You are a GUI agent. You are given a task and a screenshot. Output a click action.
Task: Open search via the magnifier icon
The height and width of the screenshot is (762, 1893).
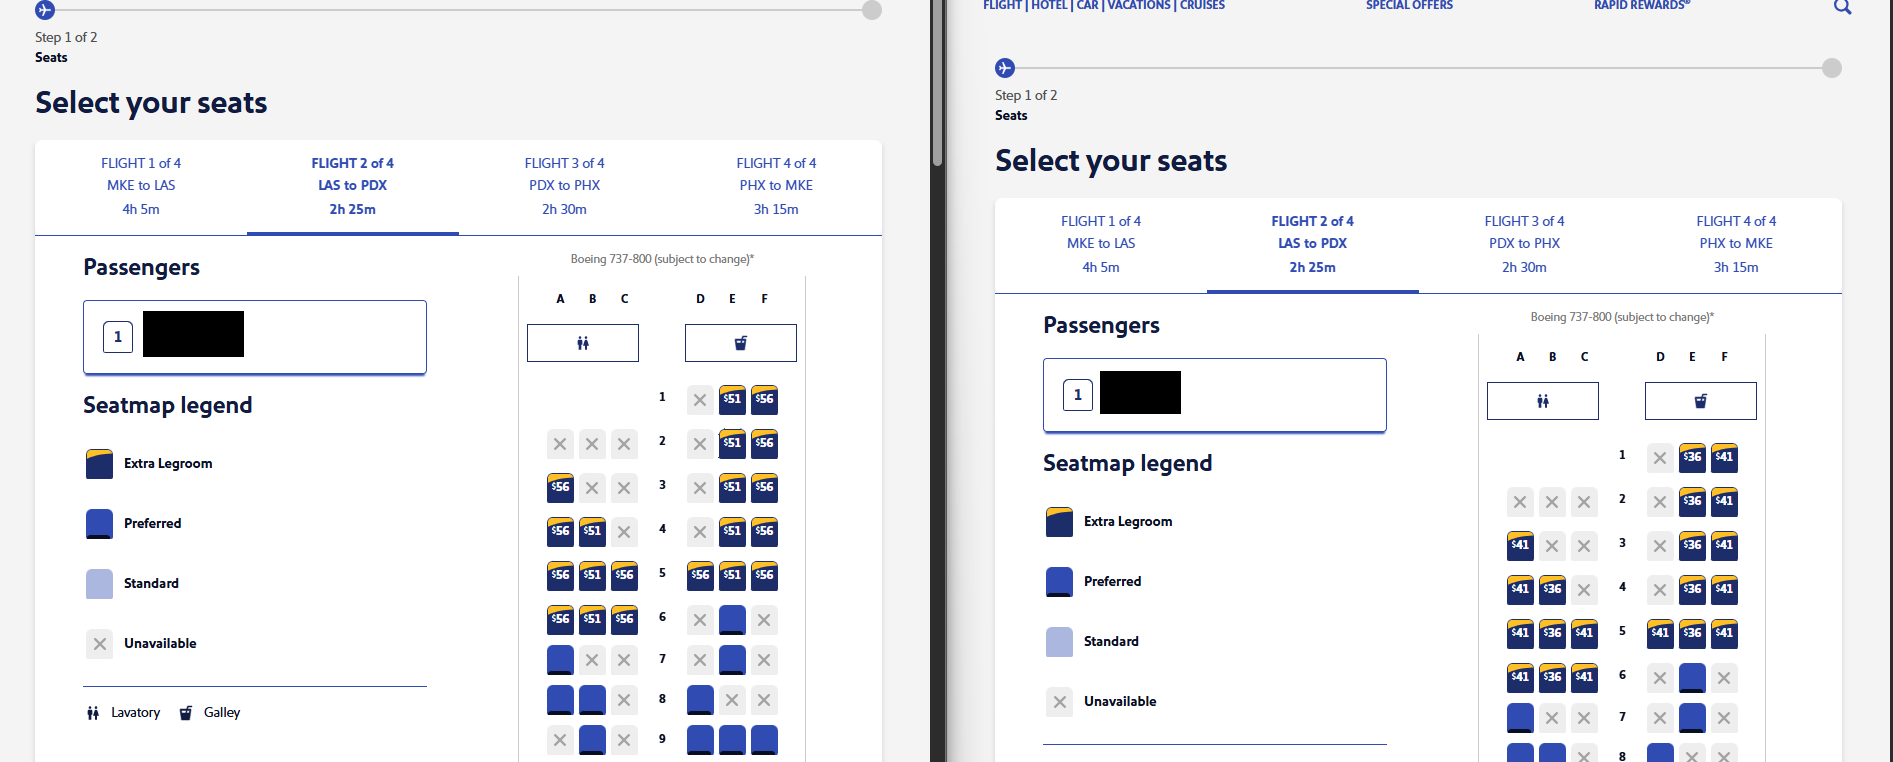point(1842,7)
